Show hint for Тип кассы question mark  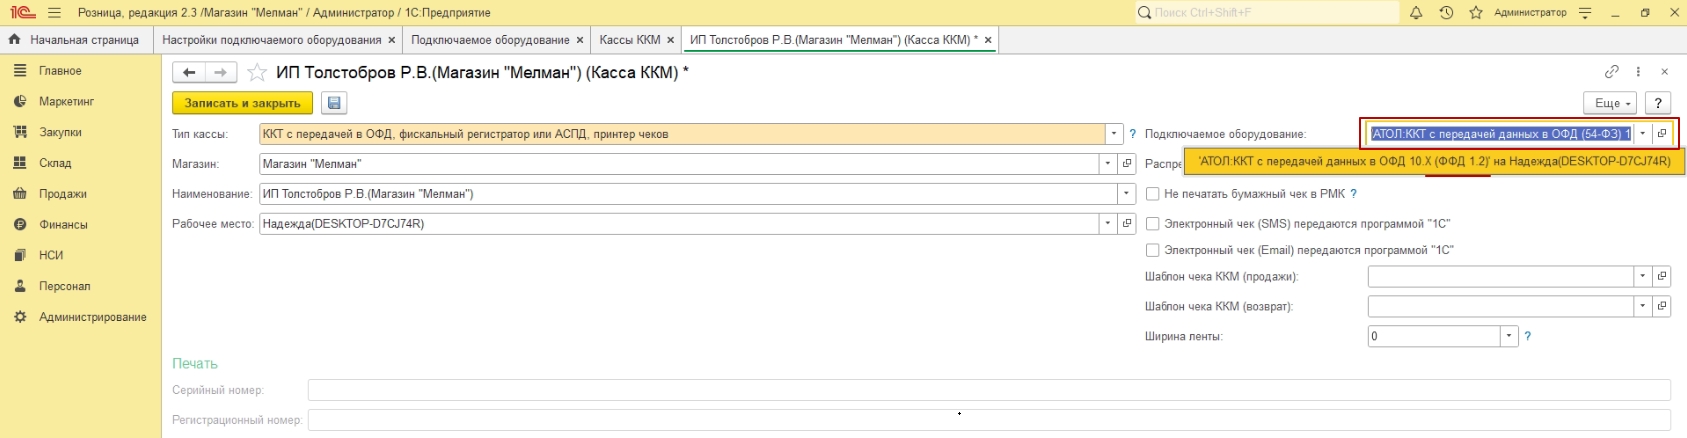tap(1132, 134)
